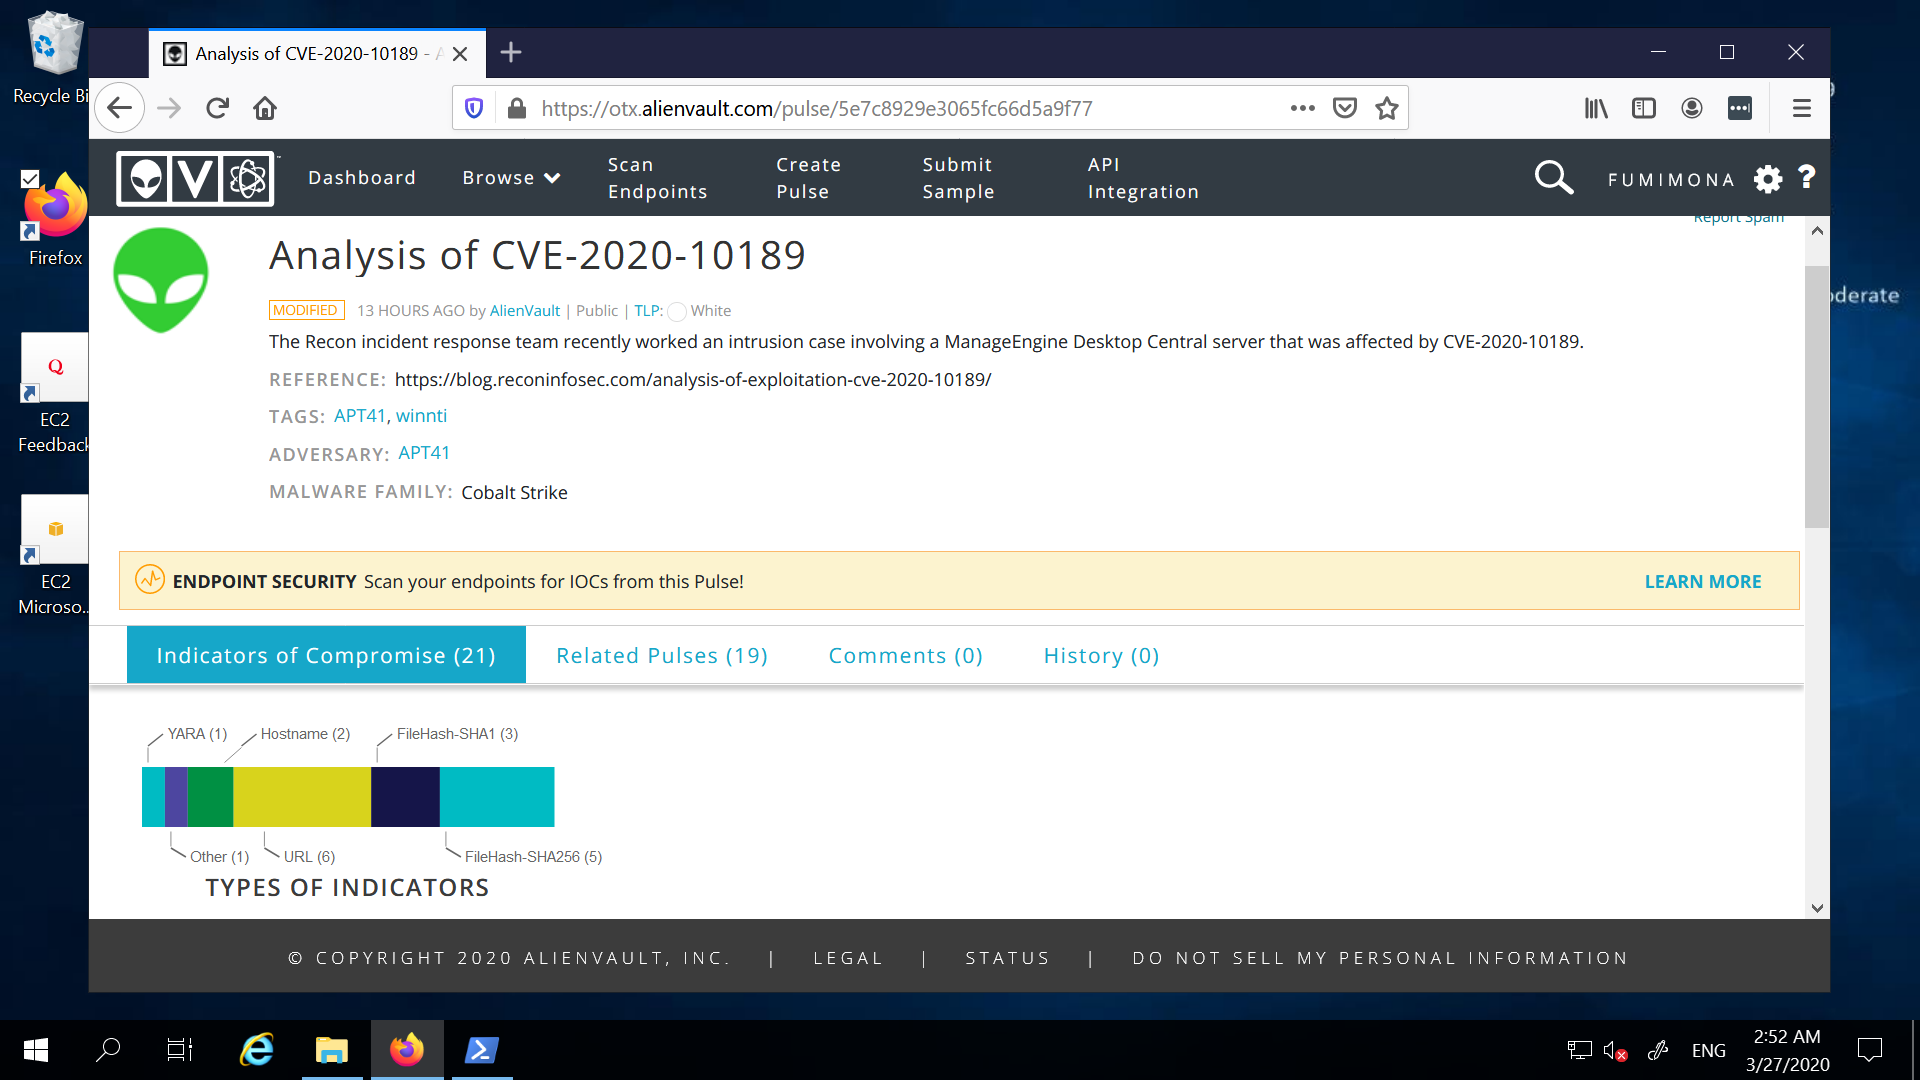Open OTX help question mark
This screenshot has width=1920, height=1080.
click(1806, 177)
